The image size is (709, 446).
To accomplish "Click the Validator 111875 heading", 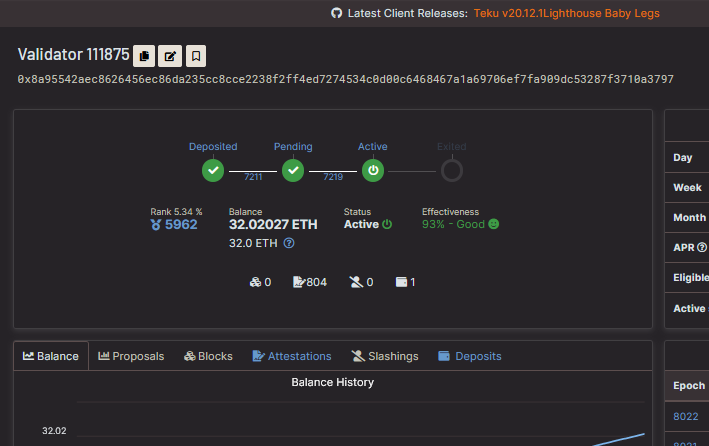I will click(73, 54).
